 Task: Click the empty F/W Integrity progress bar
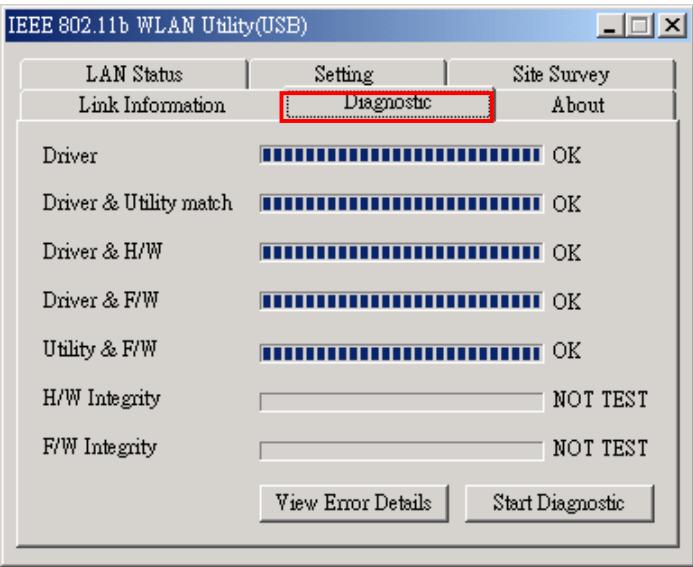pos(401,450)
